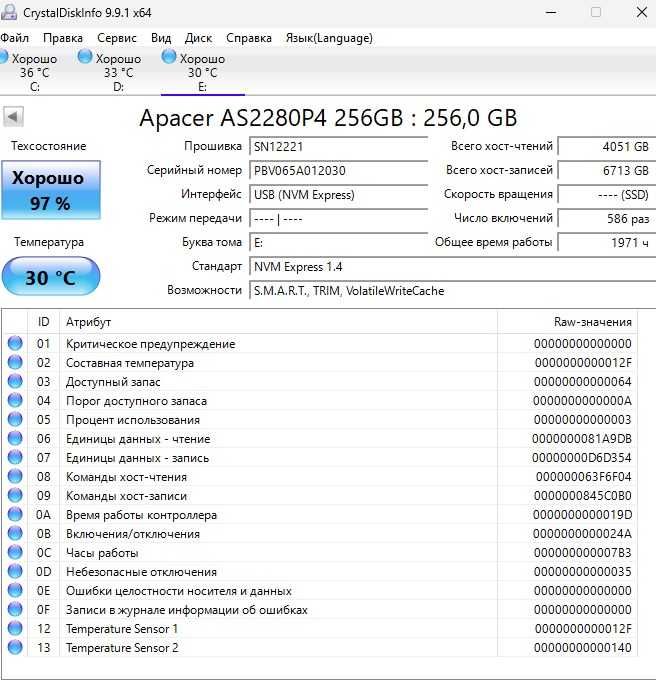Image resolution: width=656 pixels, height=685 pixels.
Task: Click the Raw-значения column header
Action: (567, 322)
